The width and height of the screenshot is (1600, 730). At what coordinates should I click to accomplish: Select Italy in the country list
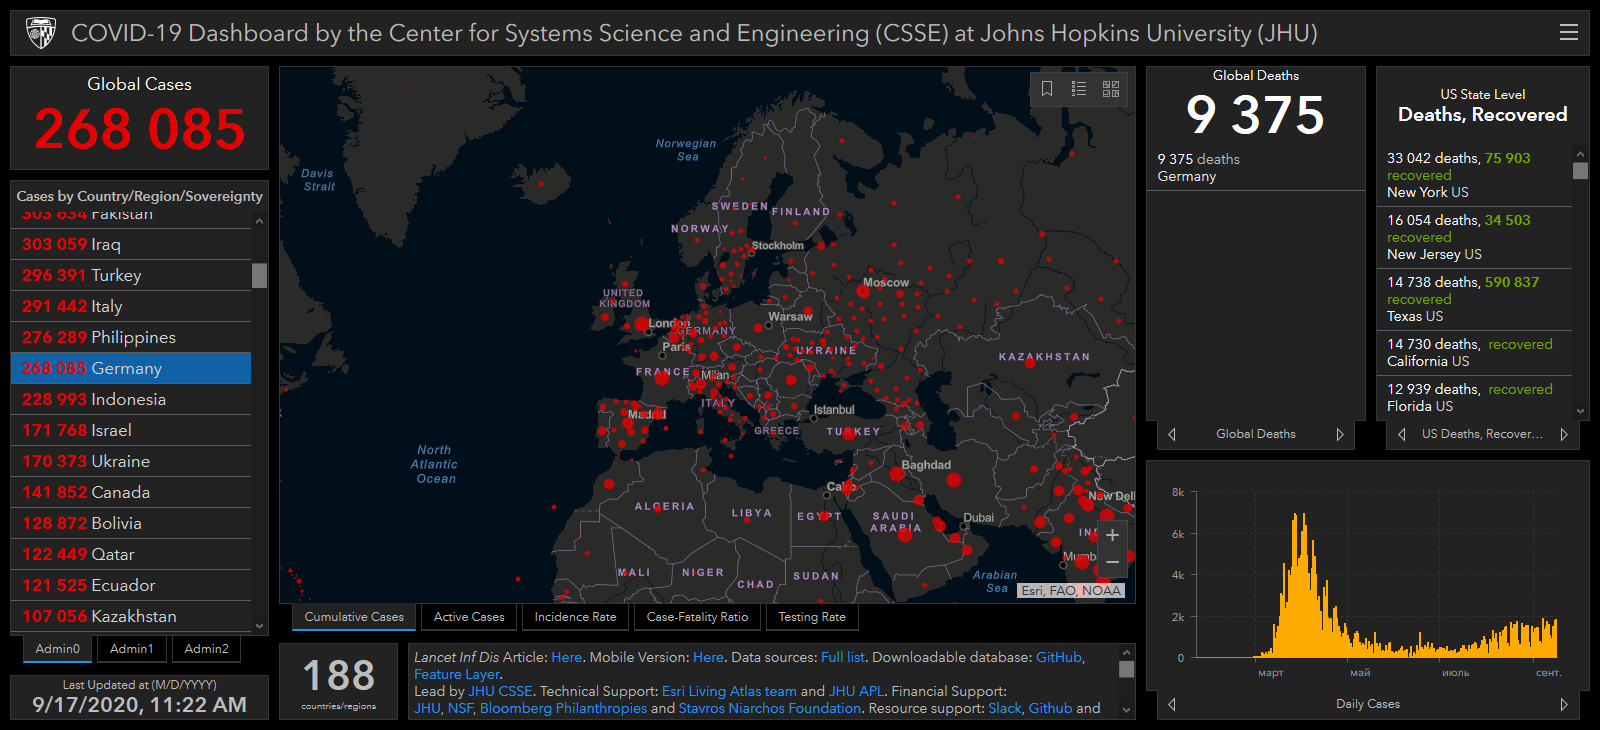click(131, 306)
